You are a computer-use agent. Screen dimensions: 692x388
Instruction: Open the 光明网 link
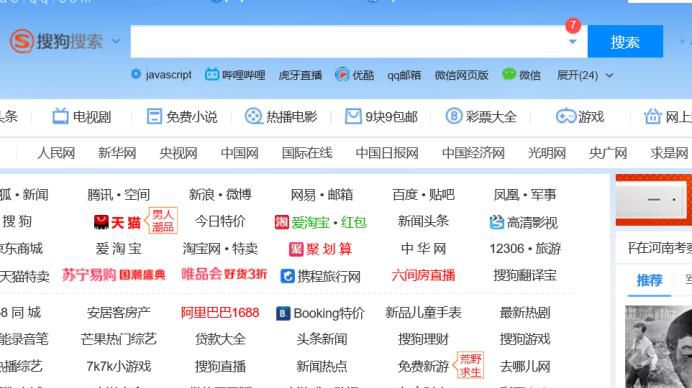547,153
